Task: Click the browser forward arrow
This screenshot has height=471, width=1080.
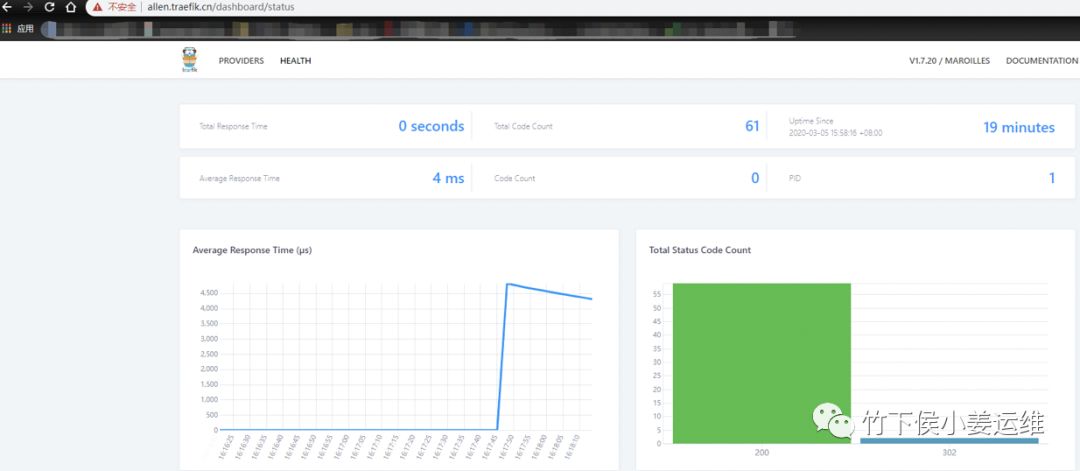Action: tap(28, 7)
